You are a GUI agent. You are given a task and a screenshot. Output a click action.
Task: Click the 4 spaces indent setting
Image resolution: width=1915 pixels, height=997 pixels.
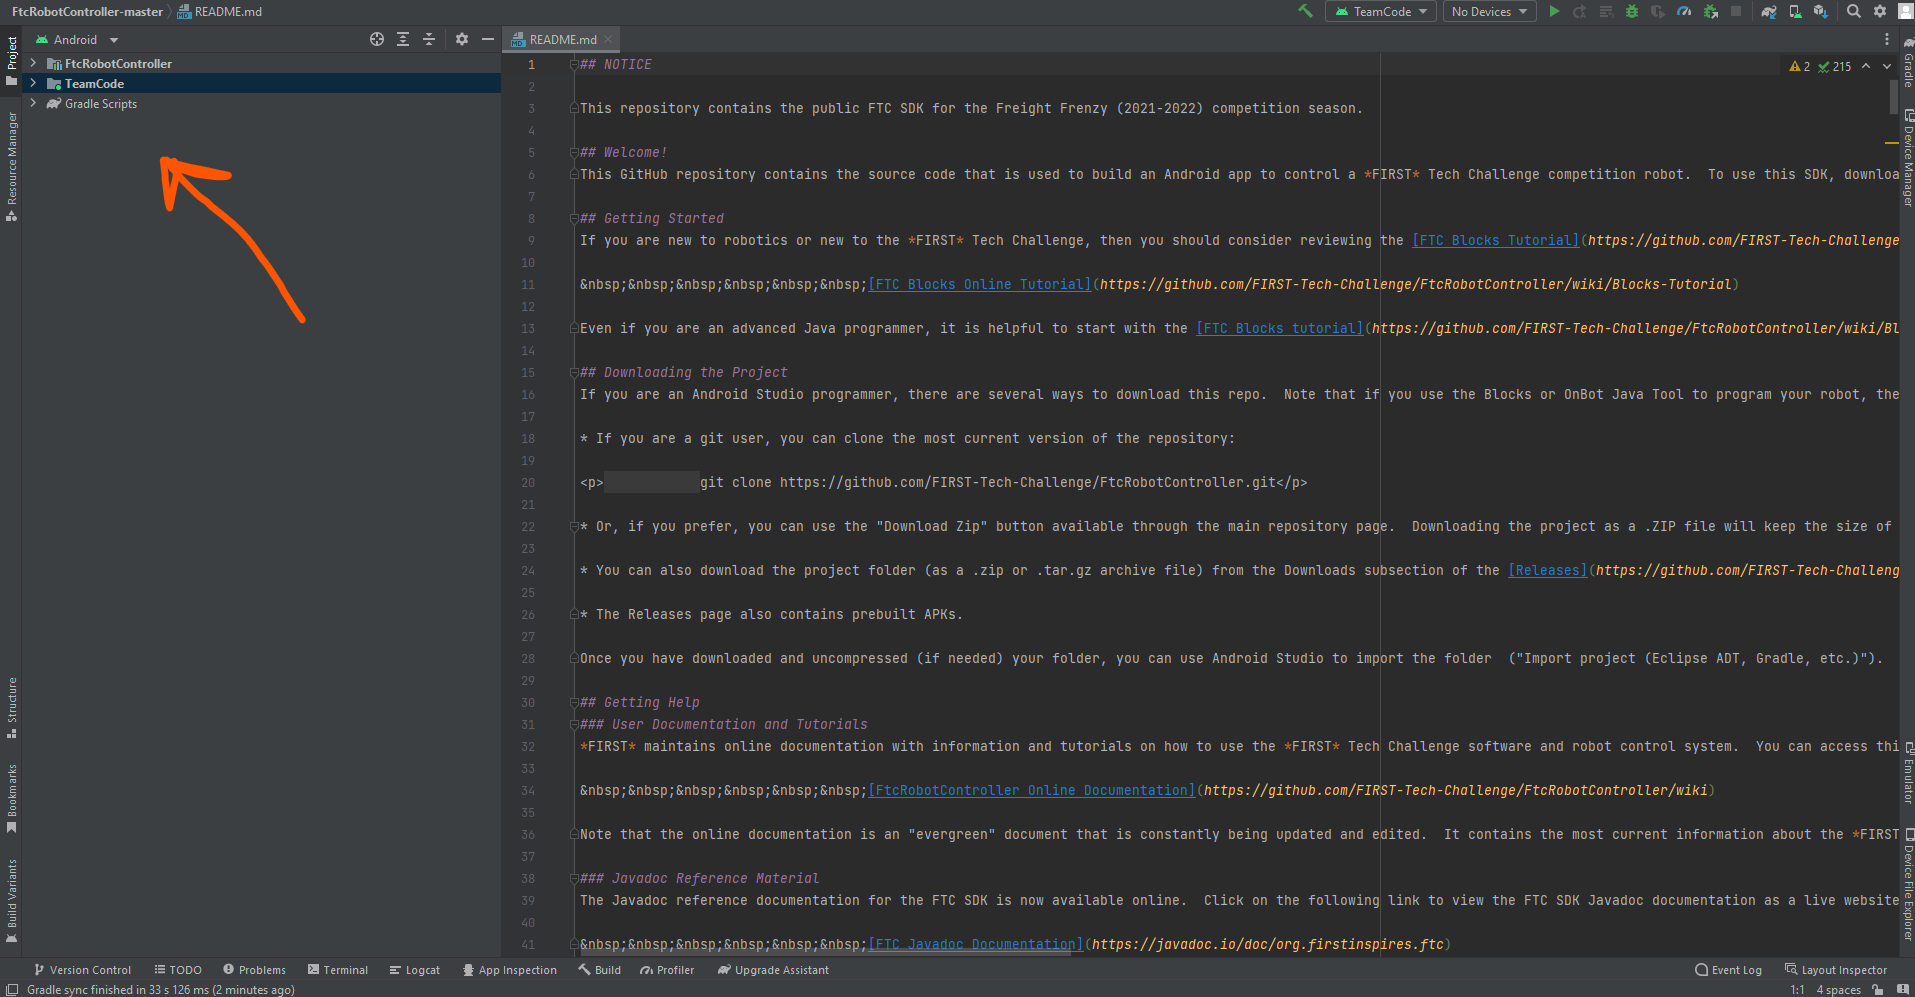(1838, 990)
